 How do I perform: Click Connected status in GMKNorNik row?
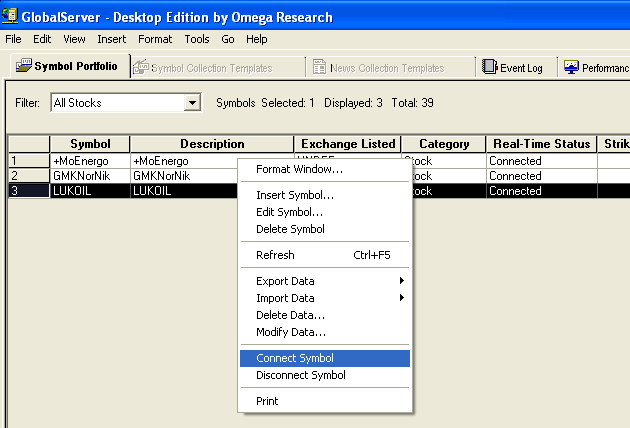pyautogui.click(x=542, y=176)
